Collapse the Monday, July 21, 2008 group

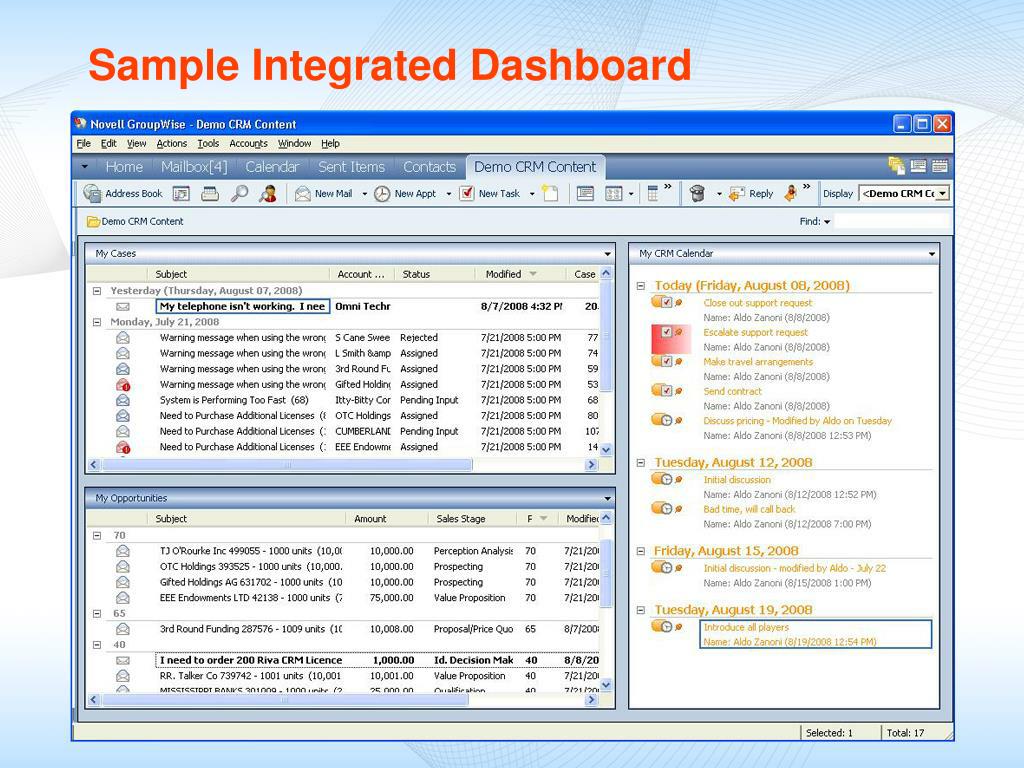pos(97,322)
